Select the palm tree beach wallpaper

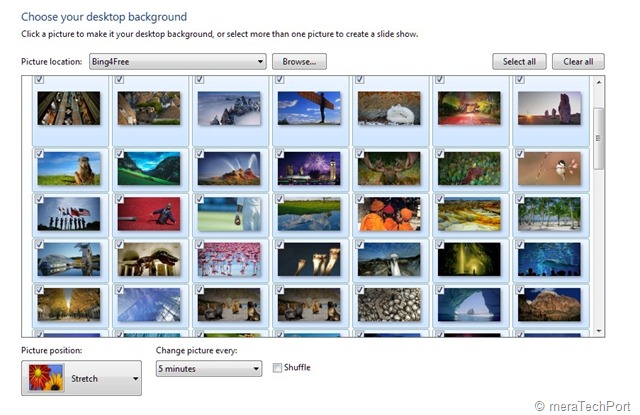(549, 214)
